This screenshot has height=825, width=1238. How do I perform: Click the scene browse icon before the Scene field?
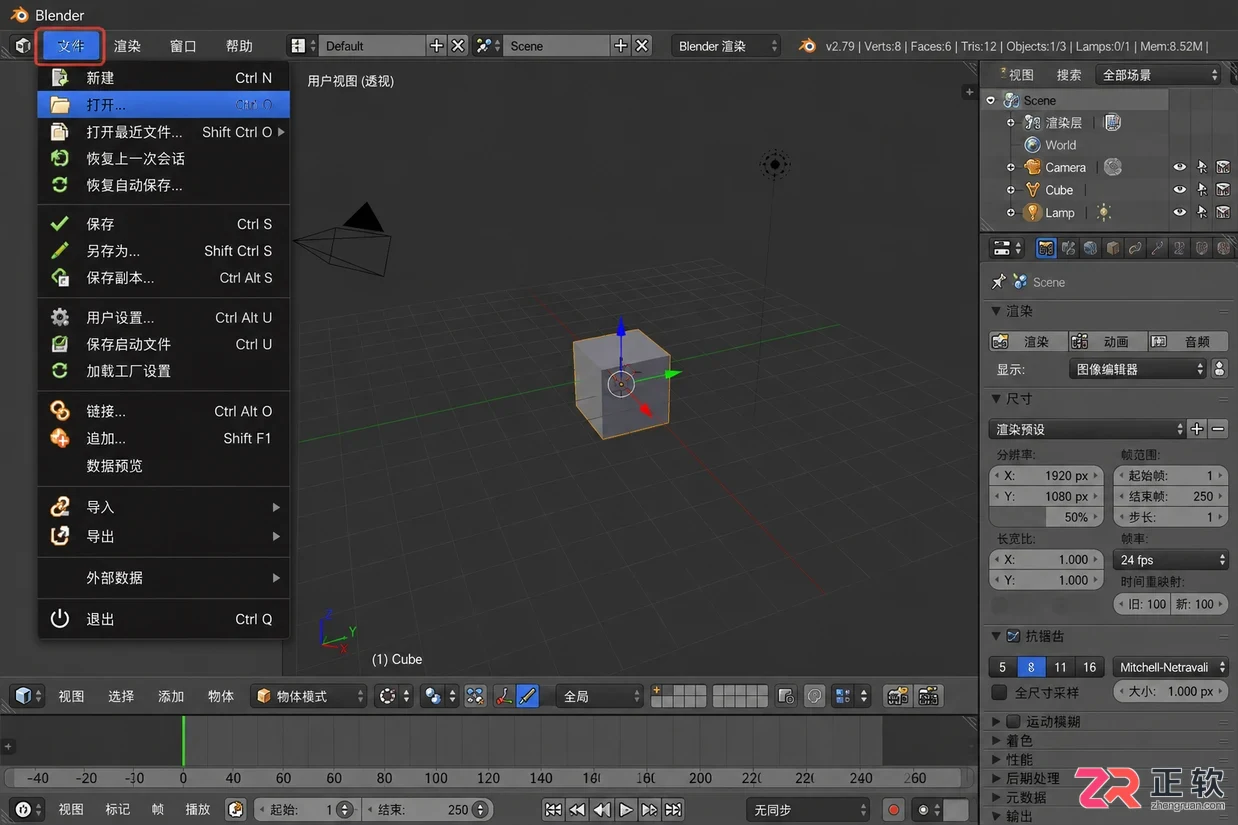(x=487, y=46)
